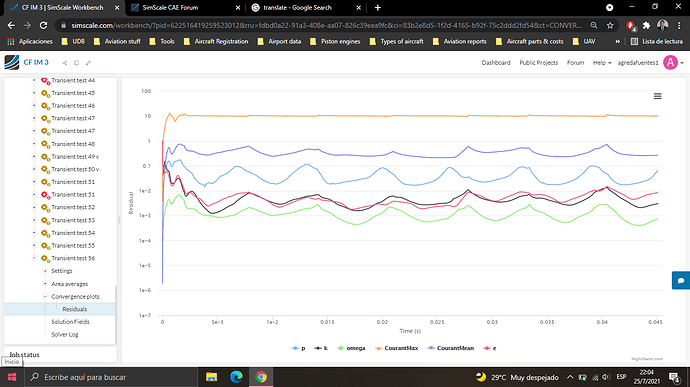Toggle the CourantMean series in chart legend
Viewport: 690px width, 387px height.
[x=451, y=348]
